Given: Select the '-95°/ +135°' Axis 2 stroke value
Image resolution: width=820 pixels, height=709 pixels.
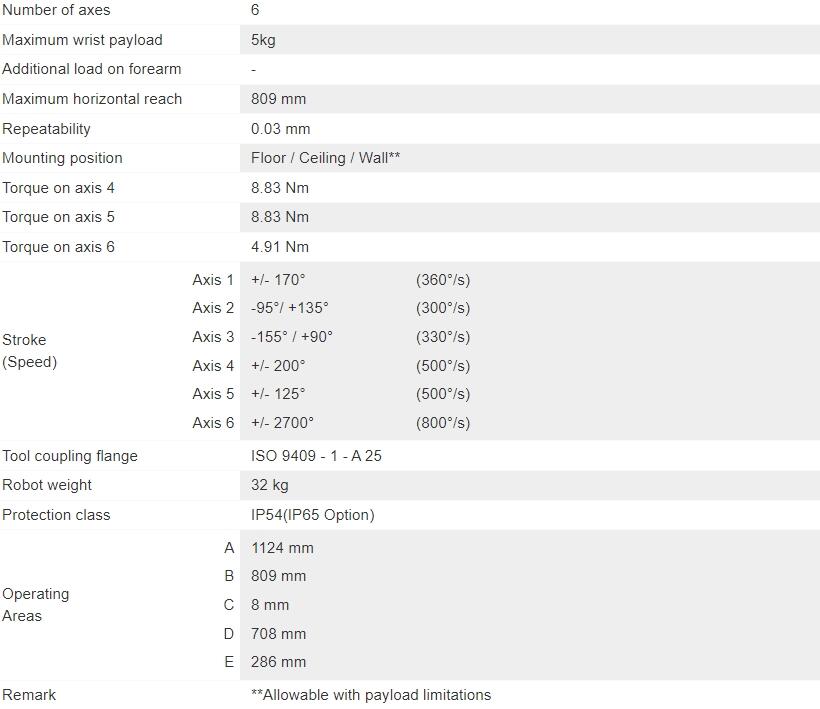Looking at the screenshot, I should pyautogui.click(x=290, y=308).
